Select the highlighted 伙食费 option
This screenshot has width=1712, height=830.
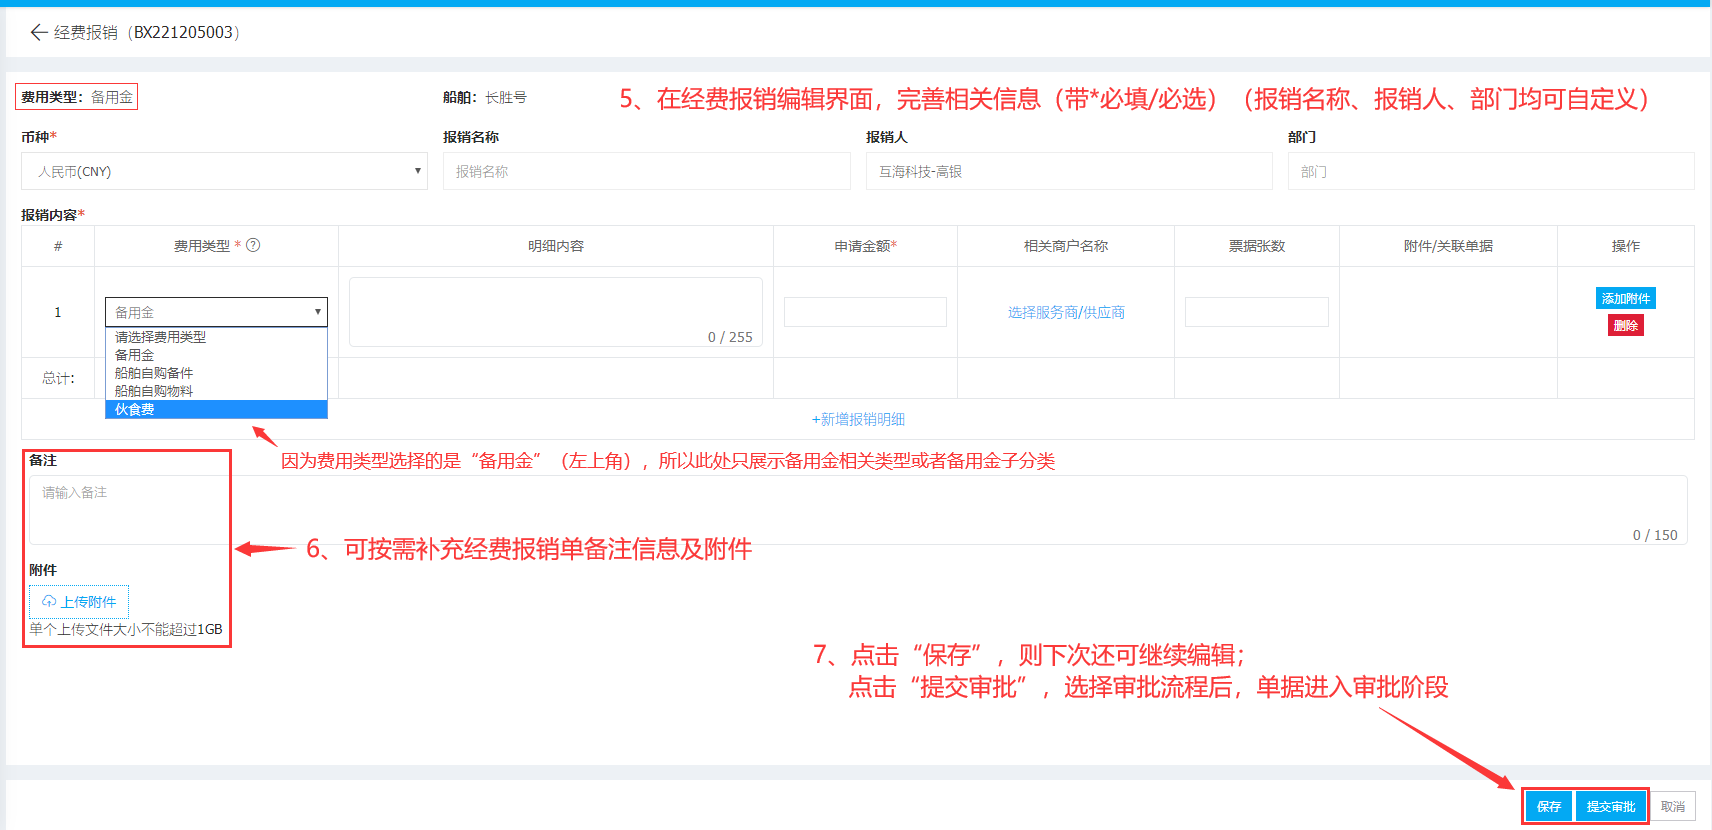[216, 409]
